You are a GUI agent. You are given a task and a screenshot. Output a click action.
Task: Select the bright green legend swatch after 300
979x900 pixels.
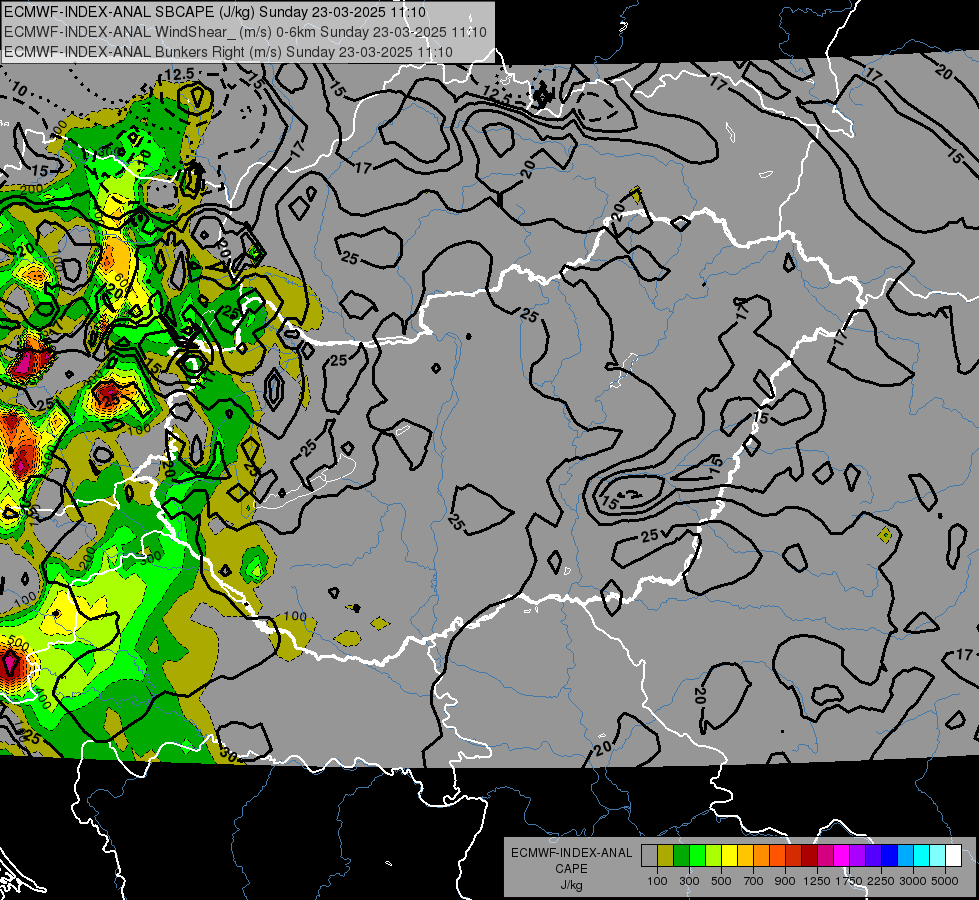pos(697,855)
